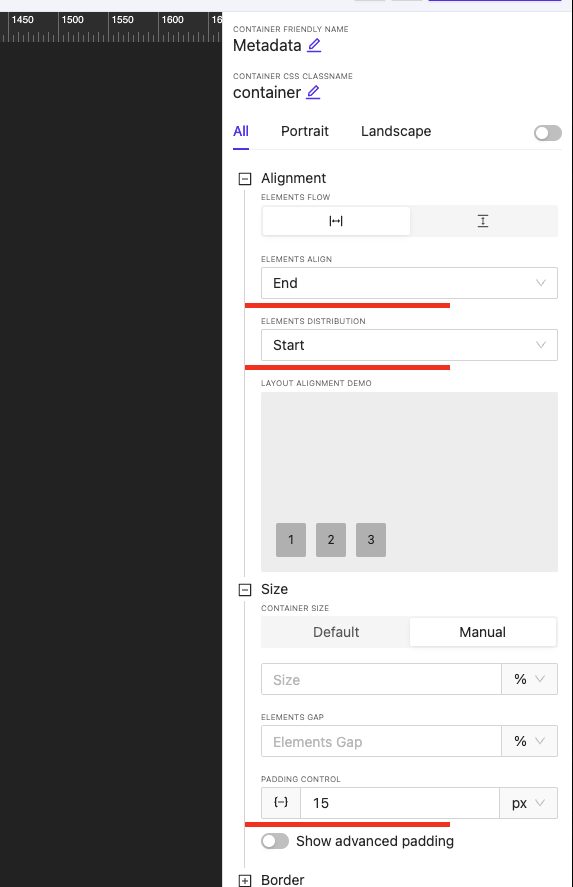Enable Show advanced padding toggle
573x887 pixels.
coord(275,841)
